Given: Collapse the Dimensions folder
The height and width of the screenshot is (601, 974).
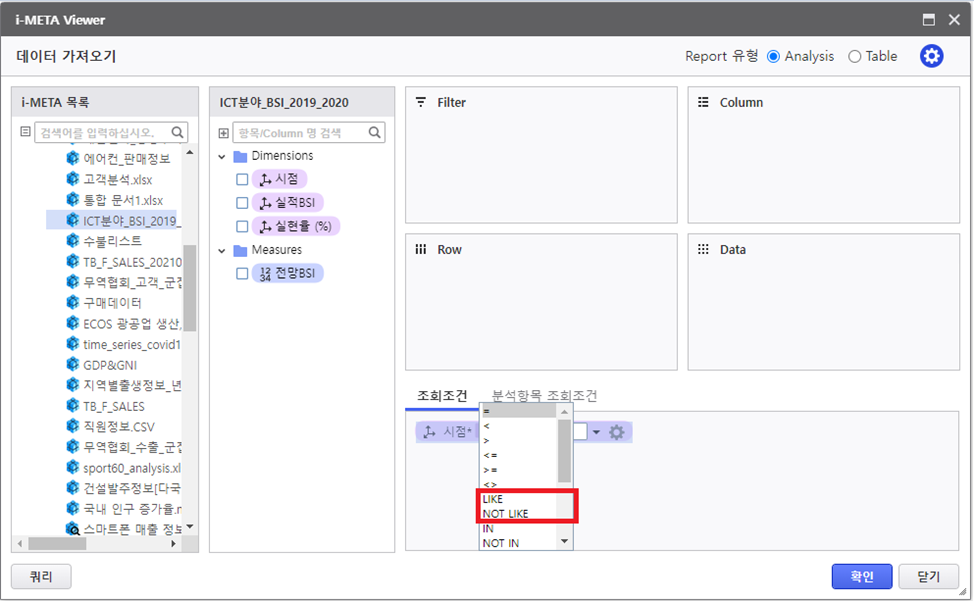Looking at the screenshot, I should click(222, 156).
